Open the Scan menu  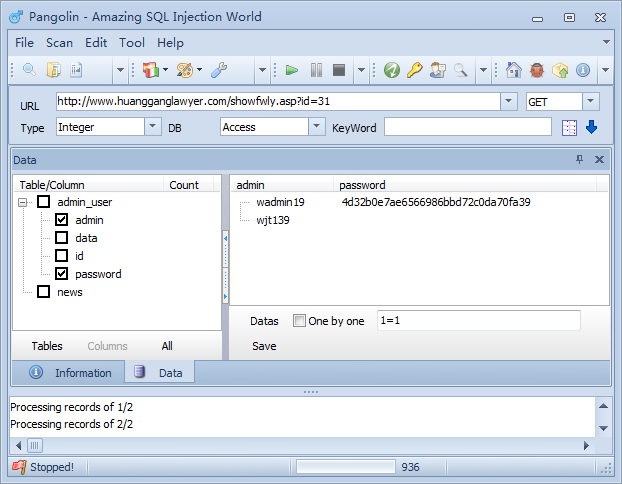(x=59, y=42)
